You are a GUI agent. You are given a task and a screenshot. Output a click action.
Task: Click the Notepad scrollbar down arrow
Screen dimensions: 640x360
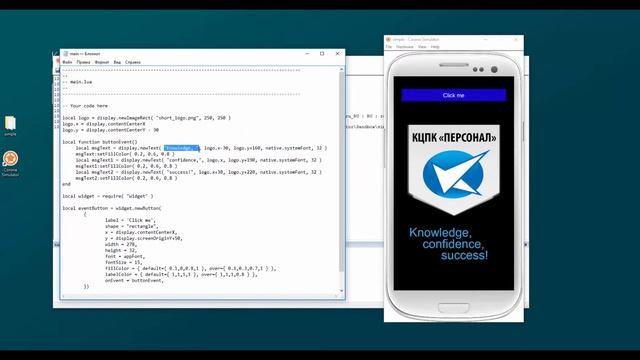[x=342, y=291]
